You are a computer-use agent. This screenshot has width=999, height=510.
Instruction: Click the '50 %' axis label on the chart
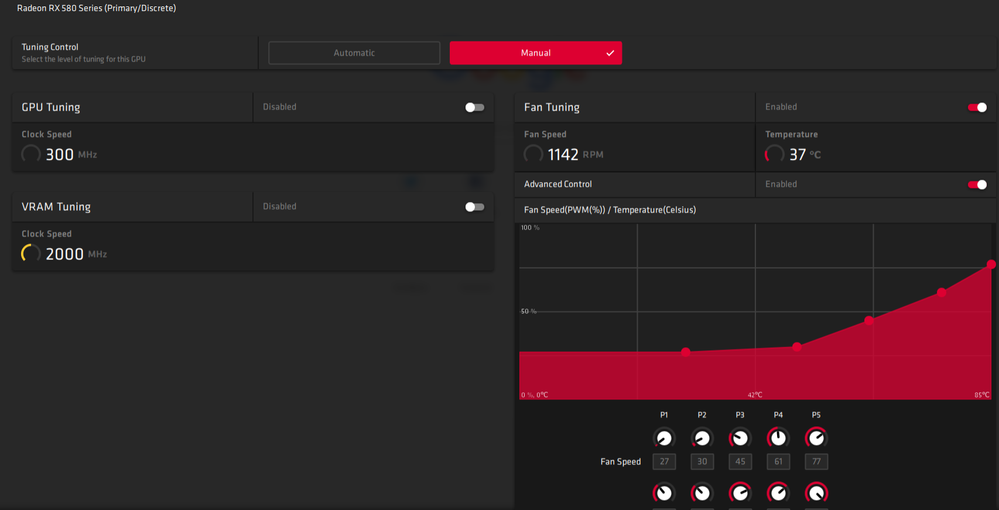[529, 311]
